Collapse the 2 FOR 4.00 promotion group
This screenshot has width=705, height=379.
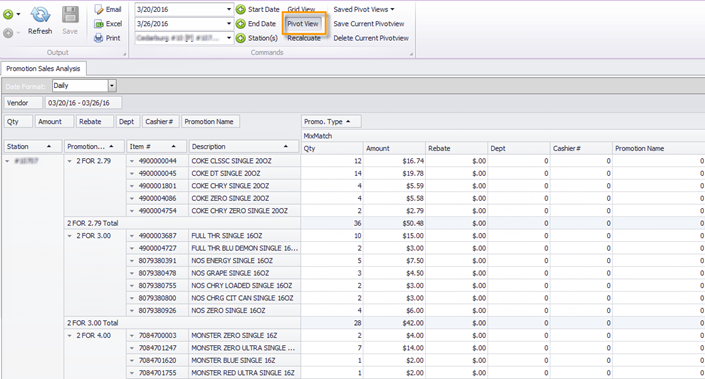pos(70,335)
